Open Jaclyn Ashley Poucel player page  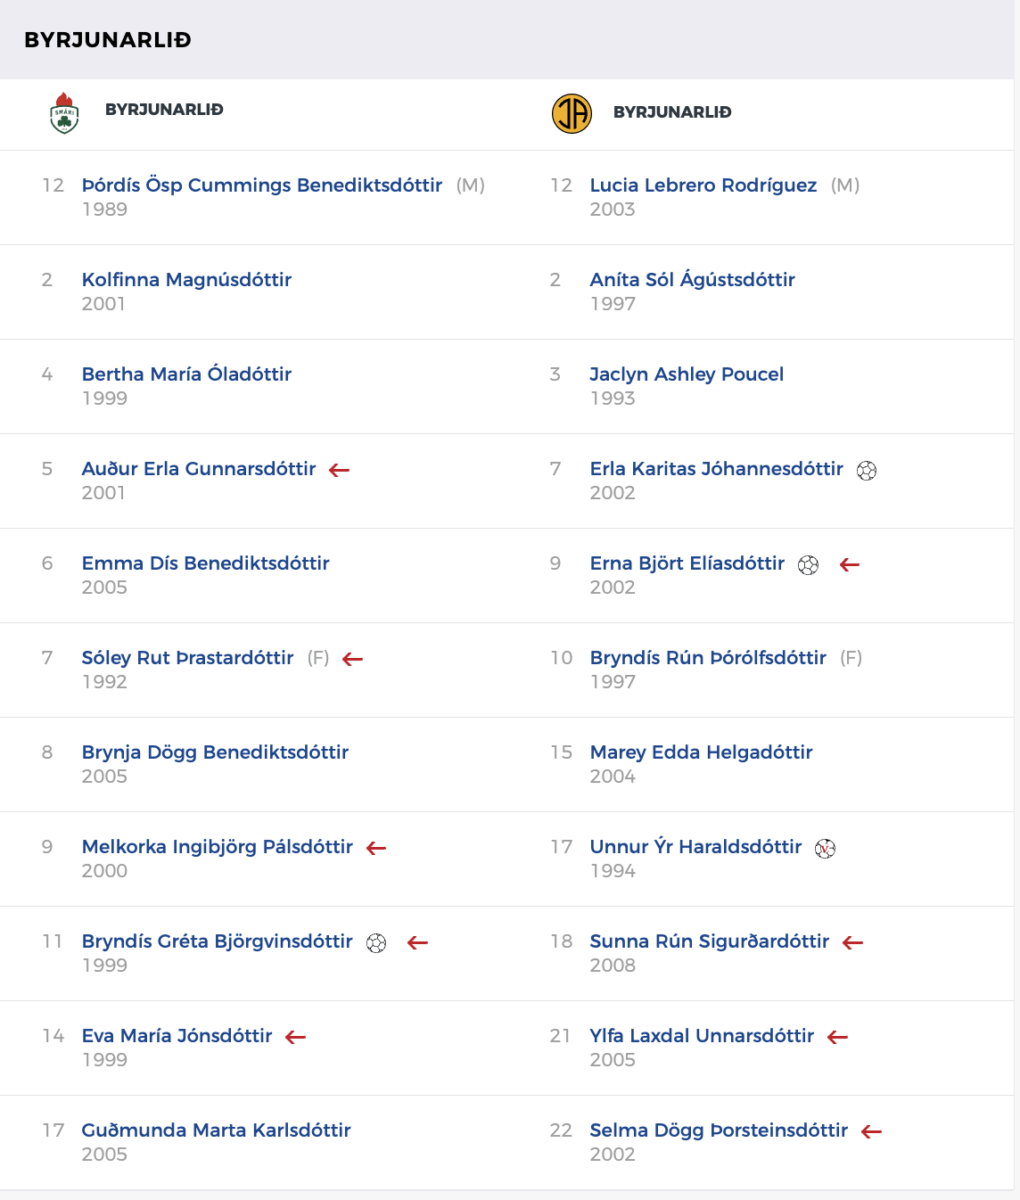pos(687,374)
